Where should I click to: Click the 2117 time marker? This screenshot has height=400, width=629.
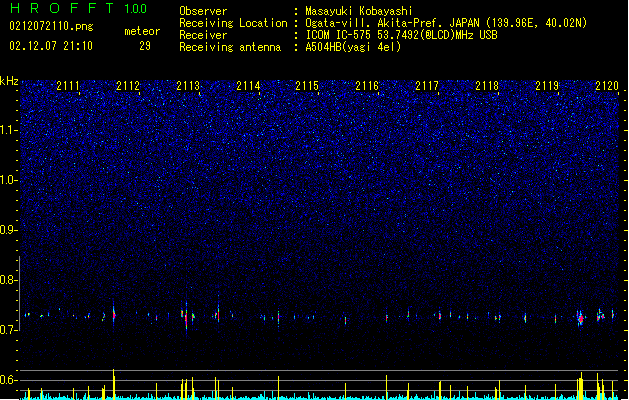click(x=427, y=86)
